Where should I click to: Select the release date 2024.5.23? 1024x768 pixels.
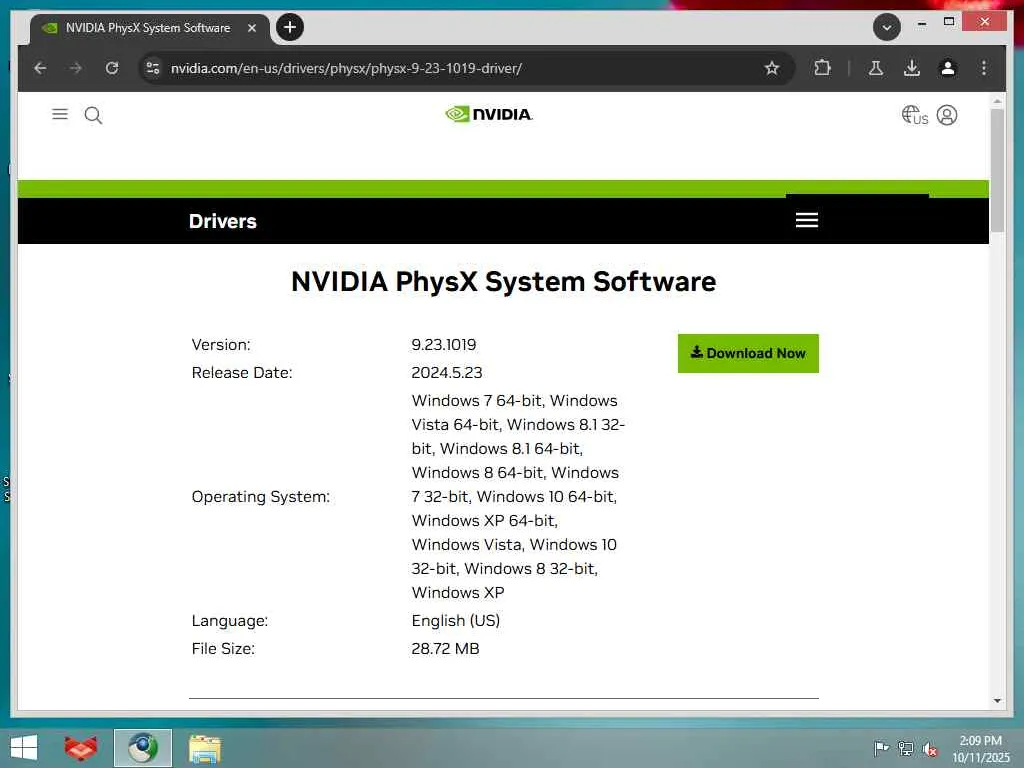pyautogui.click(x=447, y=372)
